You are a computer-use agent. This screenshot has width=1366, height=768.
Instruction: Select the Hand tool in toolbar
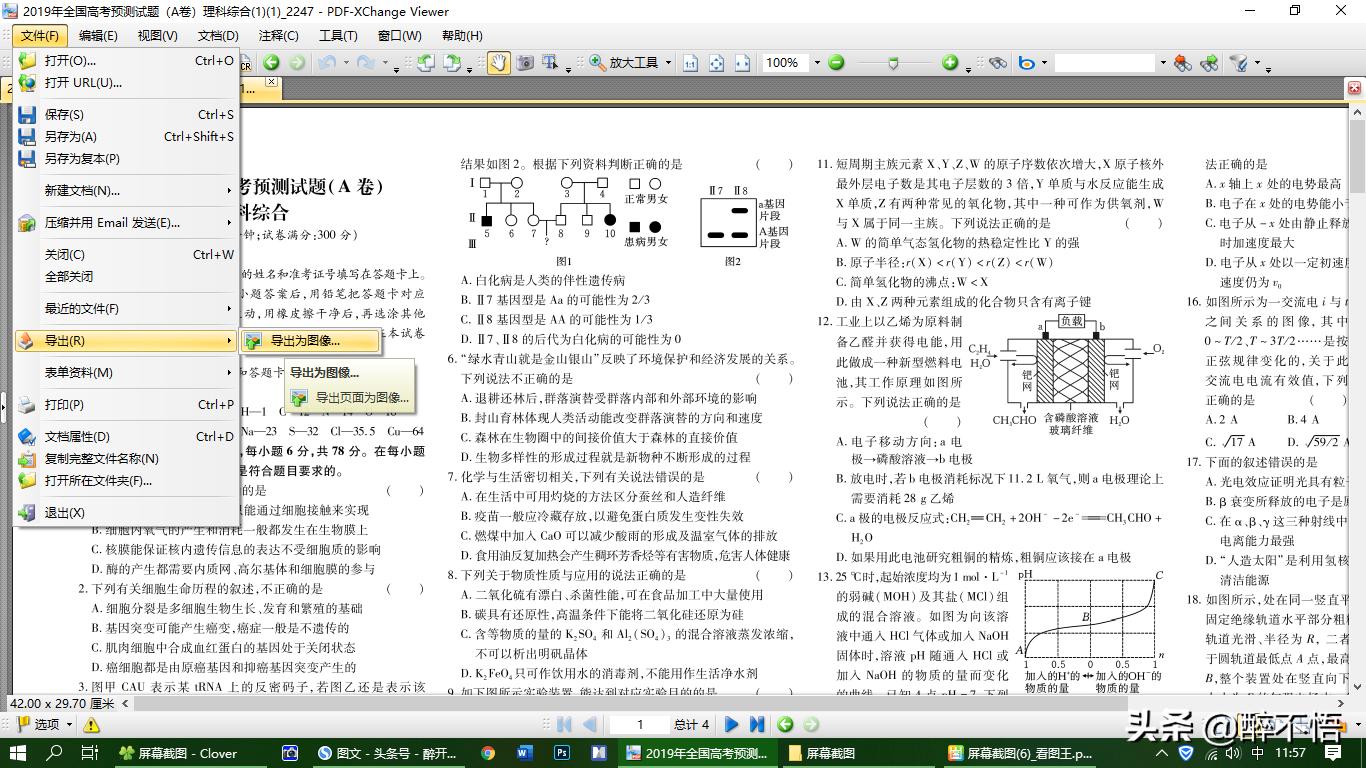(498, 63)
